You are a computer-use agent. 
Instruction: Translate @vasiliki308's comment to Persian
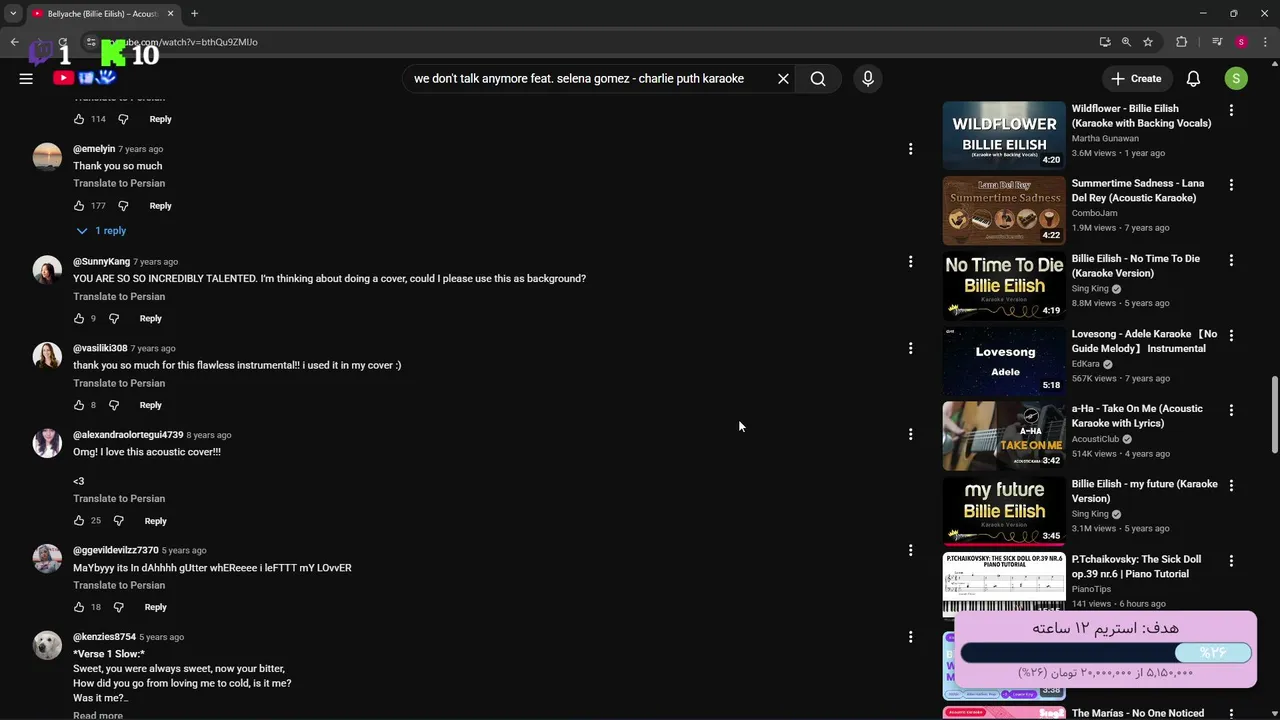119,383
